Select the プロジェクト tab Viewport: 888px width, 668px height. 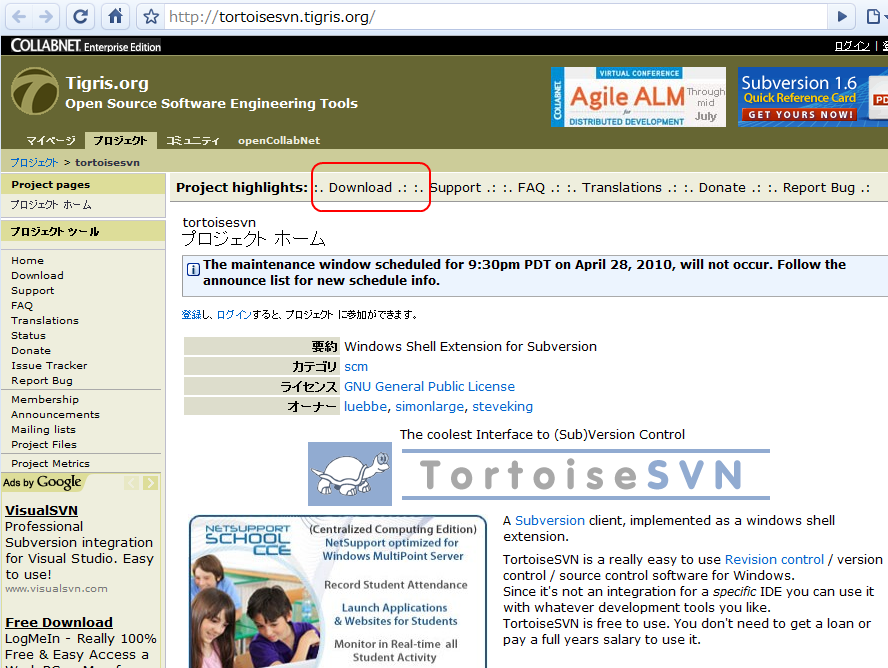120,140
